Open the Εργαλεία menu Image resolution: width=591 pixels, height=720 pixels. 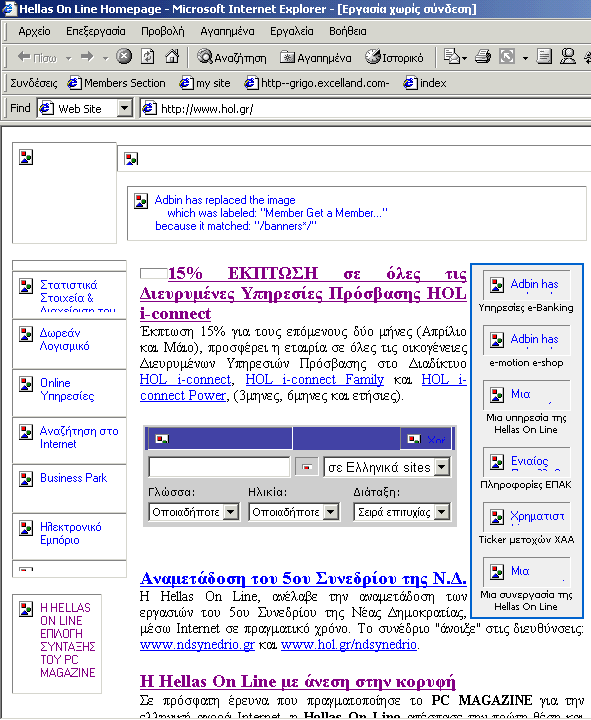click(x=292, y=31)
